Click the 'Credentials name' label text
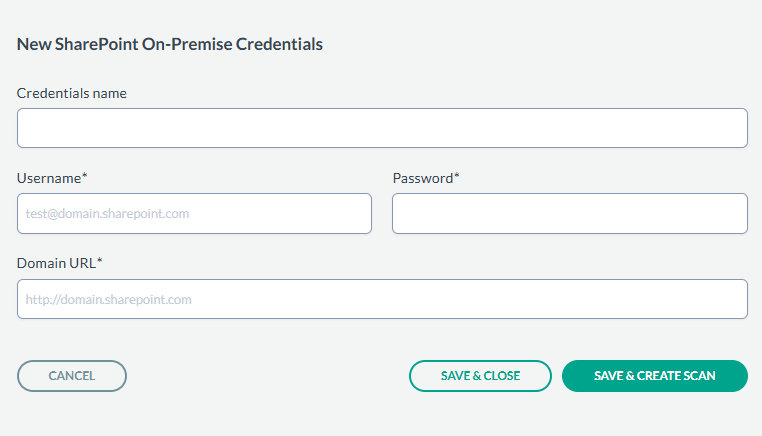Screen dimensions: 762x436 point(72,93)
